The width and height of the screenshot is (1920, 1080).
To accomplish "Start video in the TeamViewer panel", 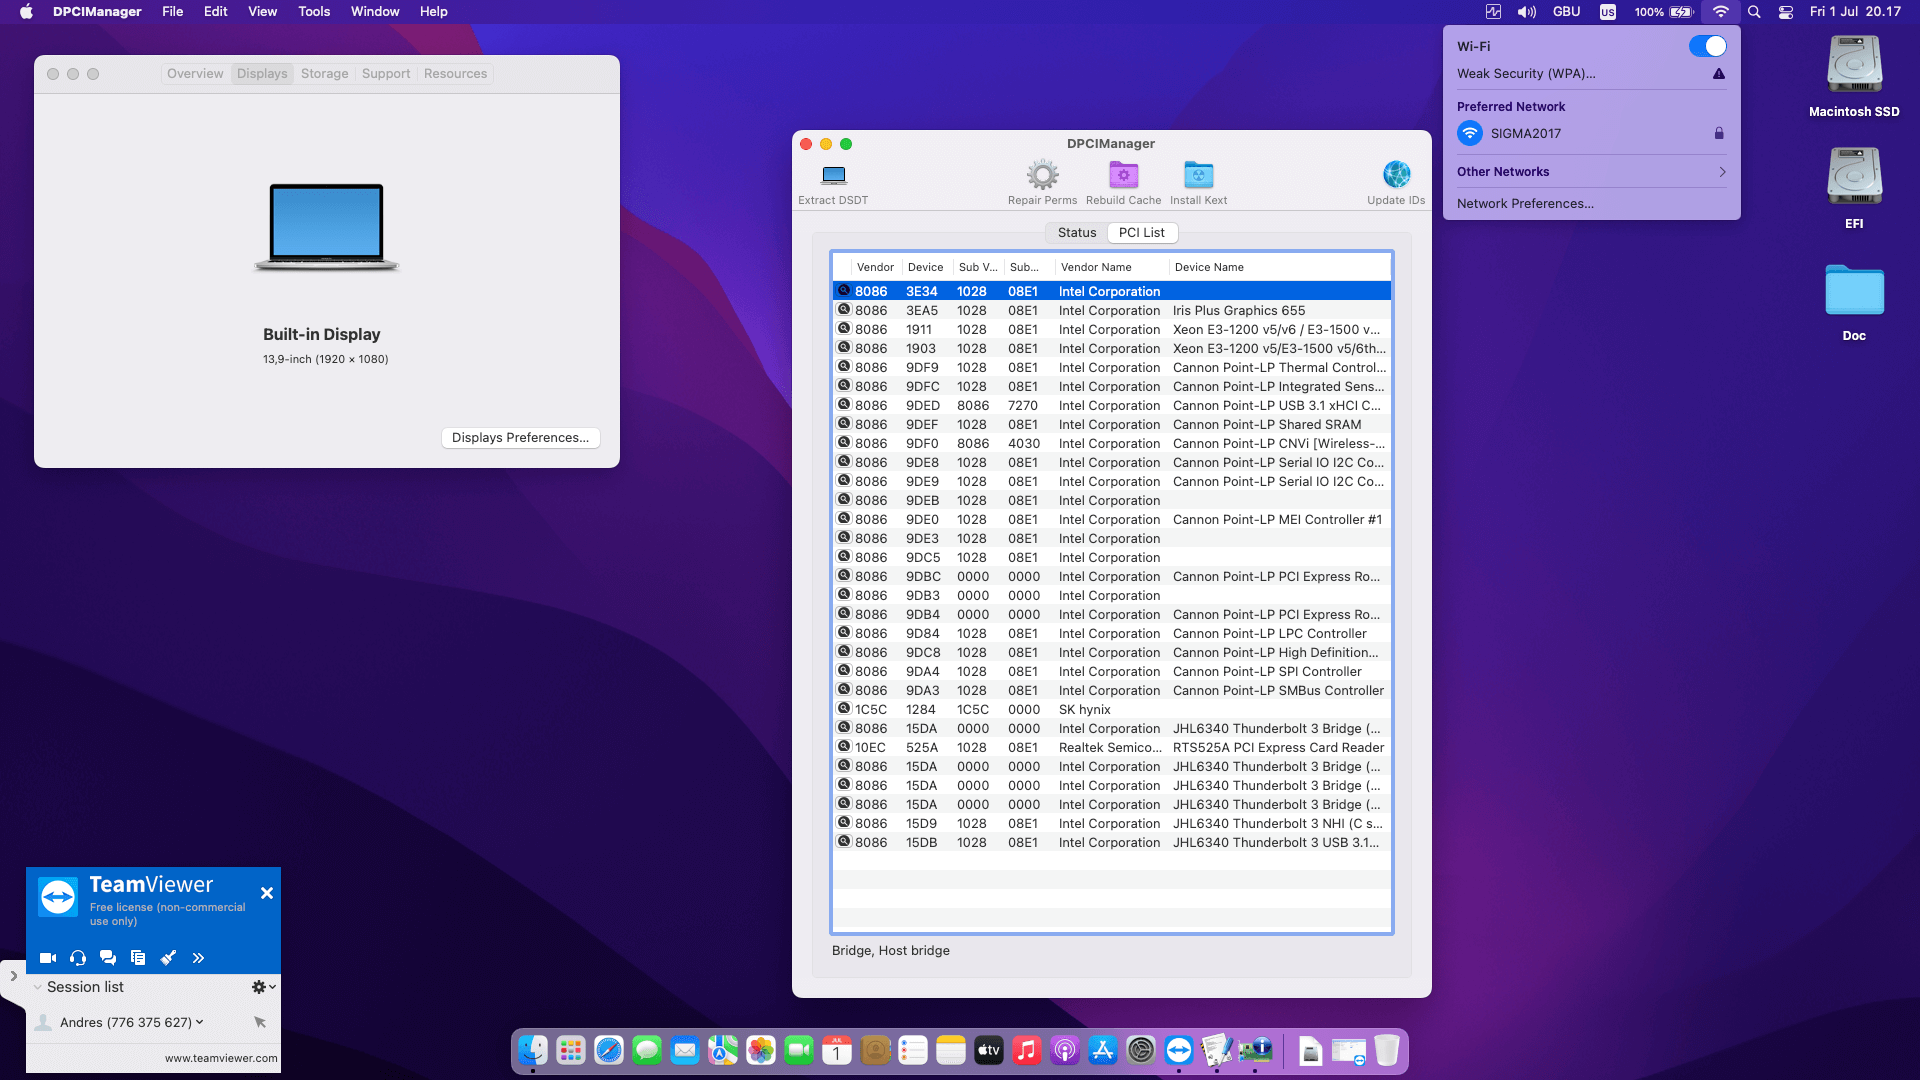I will [47, 958].
